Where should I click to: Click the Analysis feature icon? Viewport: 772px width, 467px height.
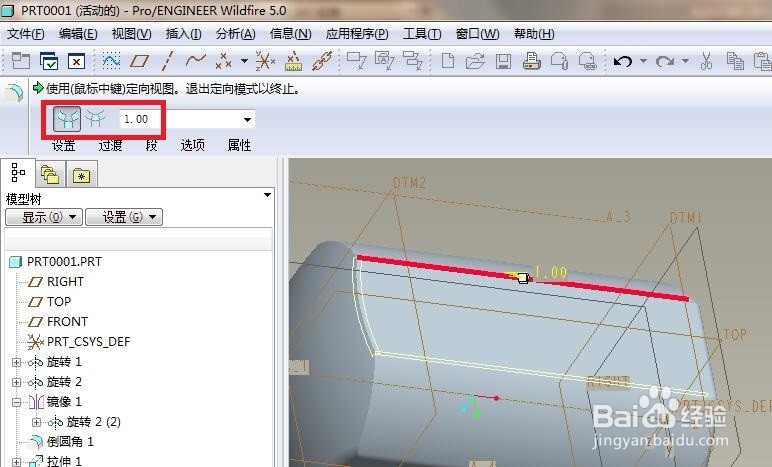click(x=293, y=61)
